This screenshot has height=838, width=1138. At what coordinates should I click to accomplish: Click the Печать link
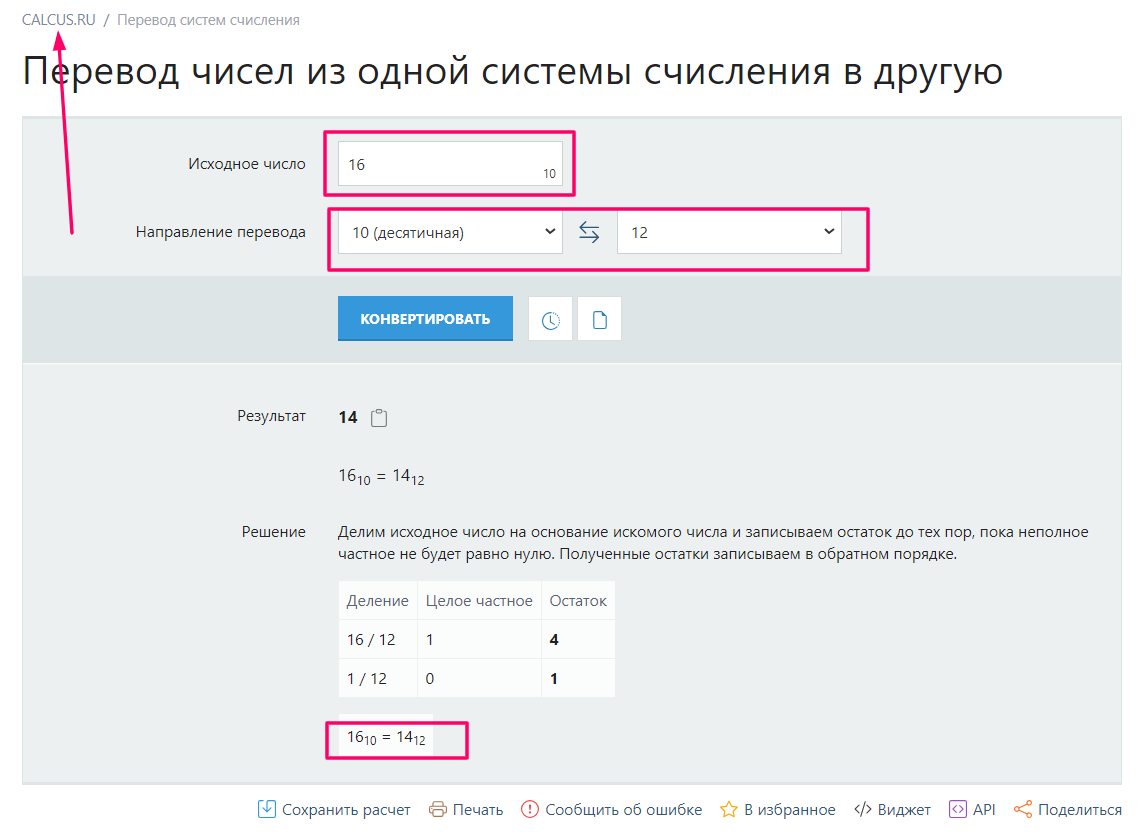coord(478,810)
